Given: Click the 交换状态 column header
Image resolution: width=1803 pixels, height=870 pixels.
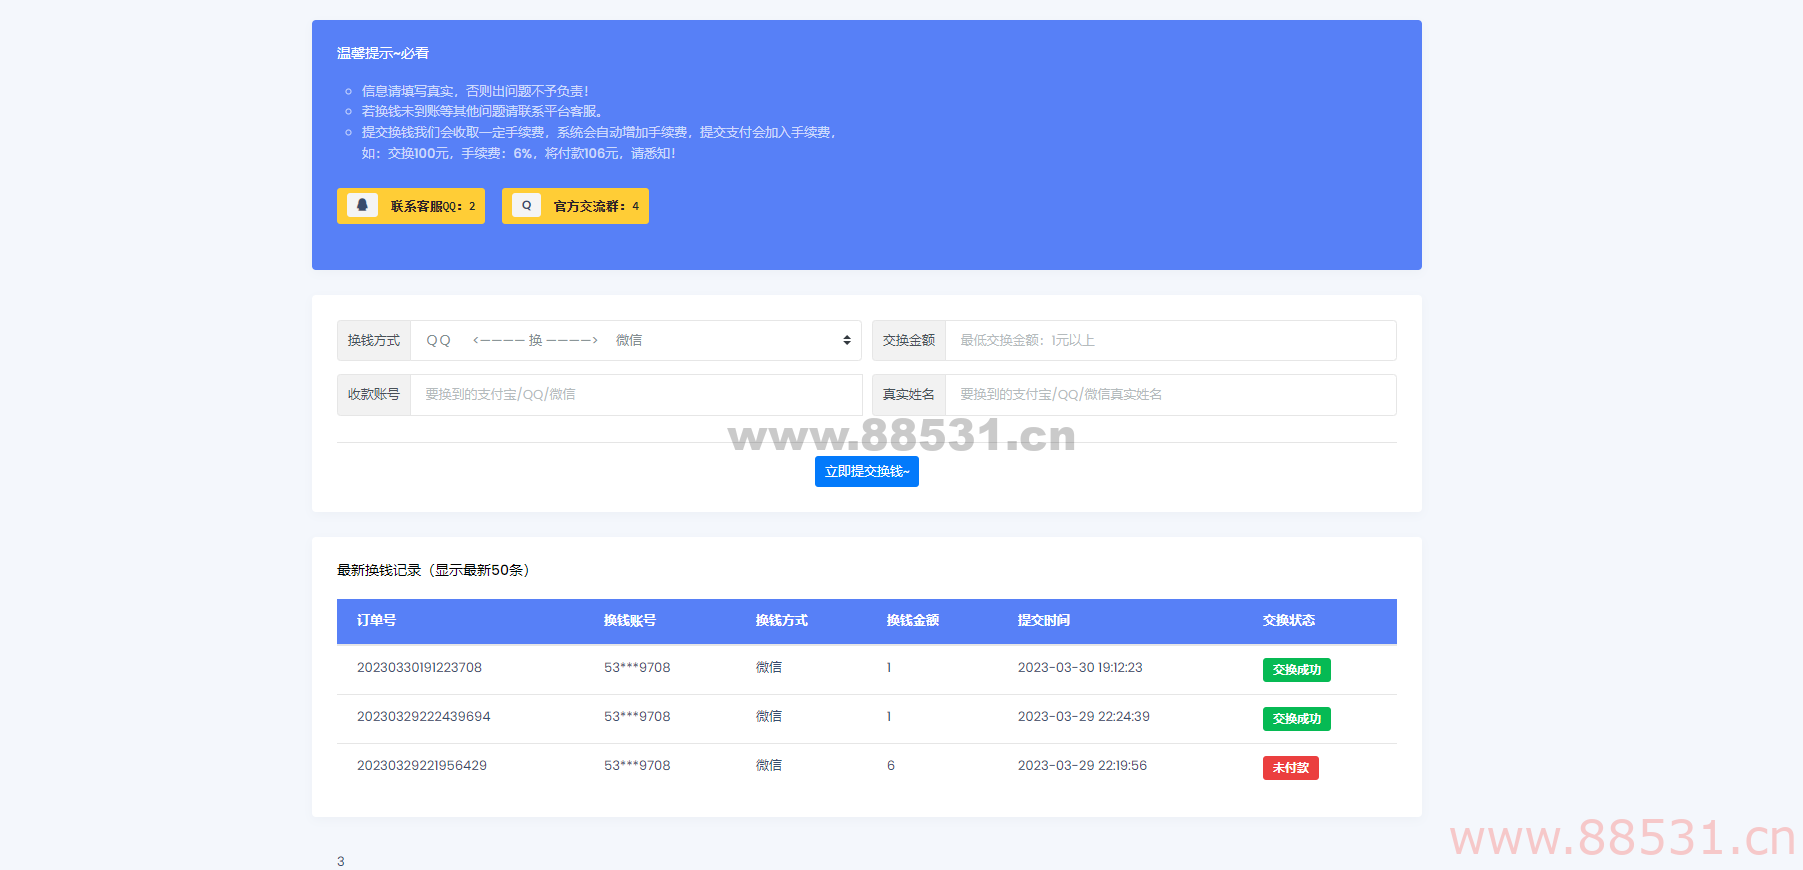Looking at the screenshot, I should click(x=1289, y=620).
